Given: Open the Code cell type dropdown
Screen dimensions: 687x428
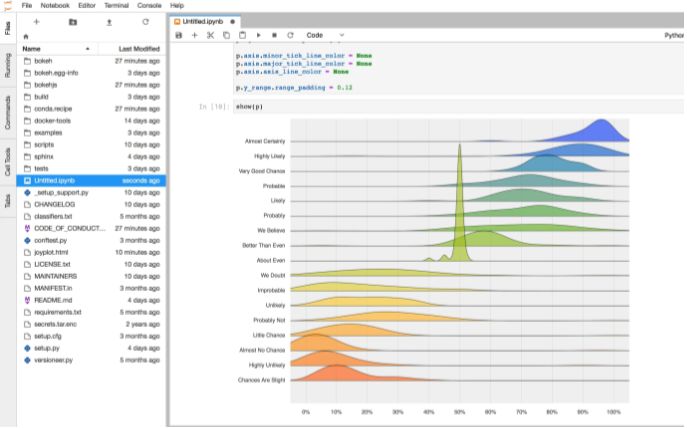Looking at the screenshot, I should [325, 35].
